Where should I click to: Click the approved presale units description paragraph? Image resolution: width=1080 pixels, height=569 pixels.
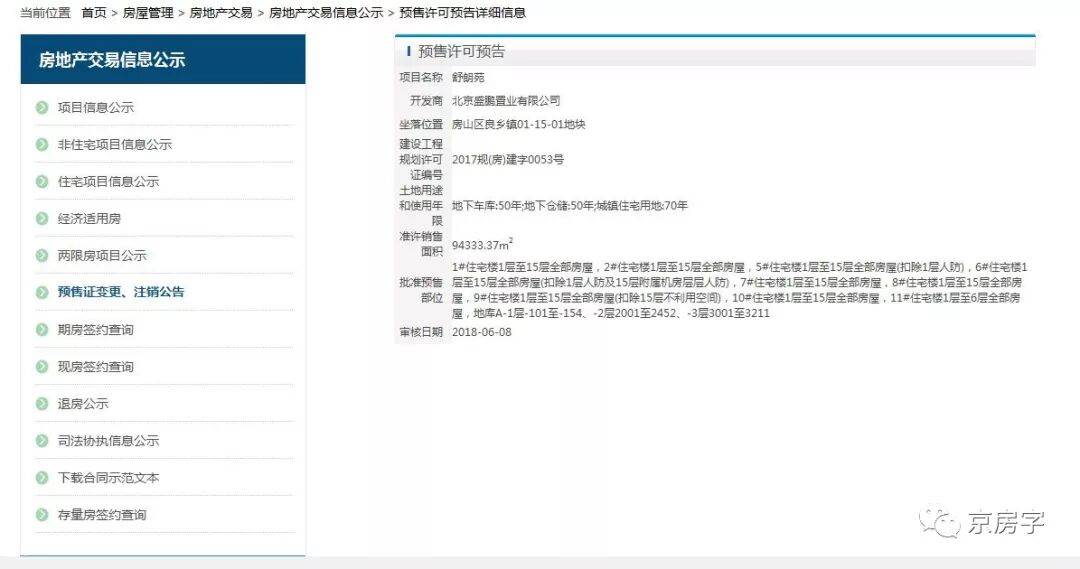point(740,290)
